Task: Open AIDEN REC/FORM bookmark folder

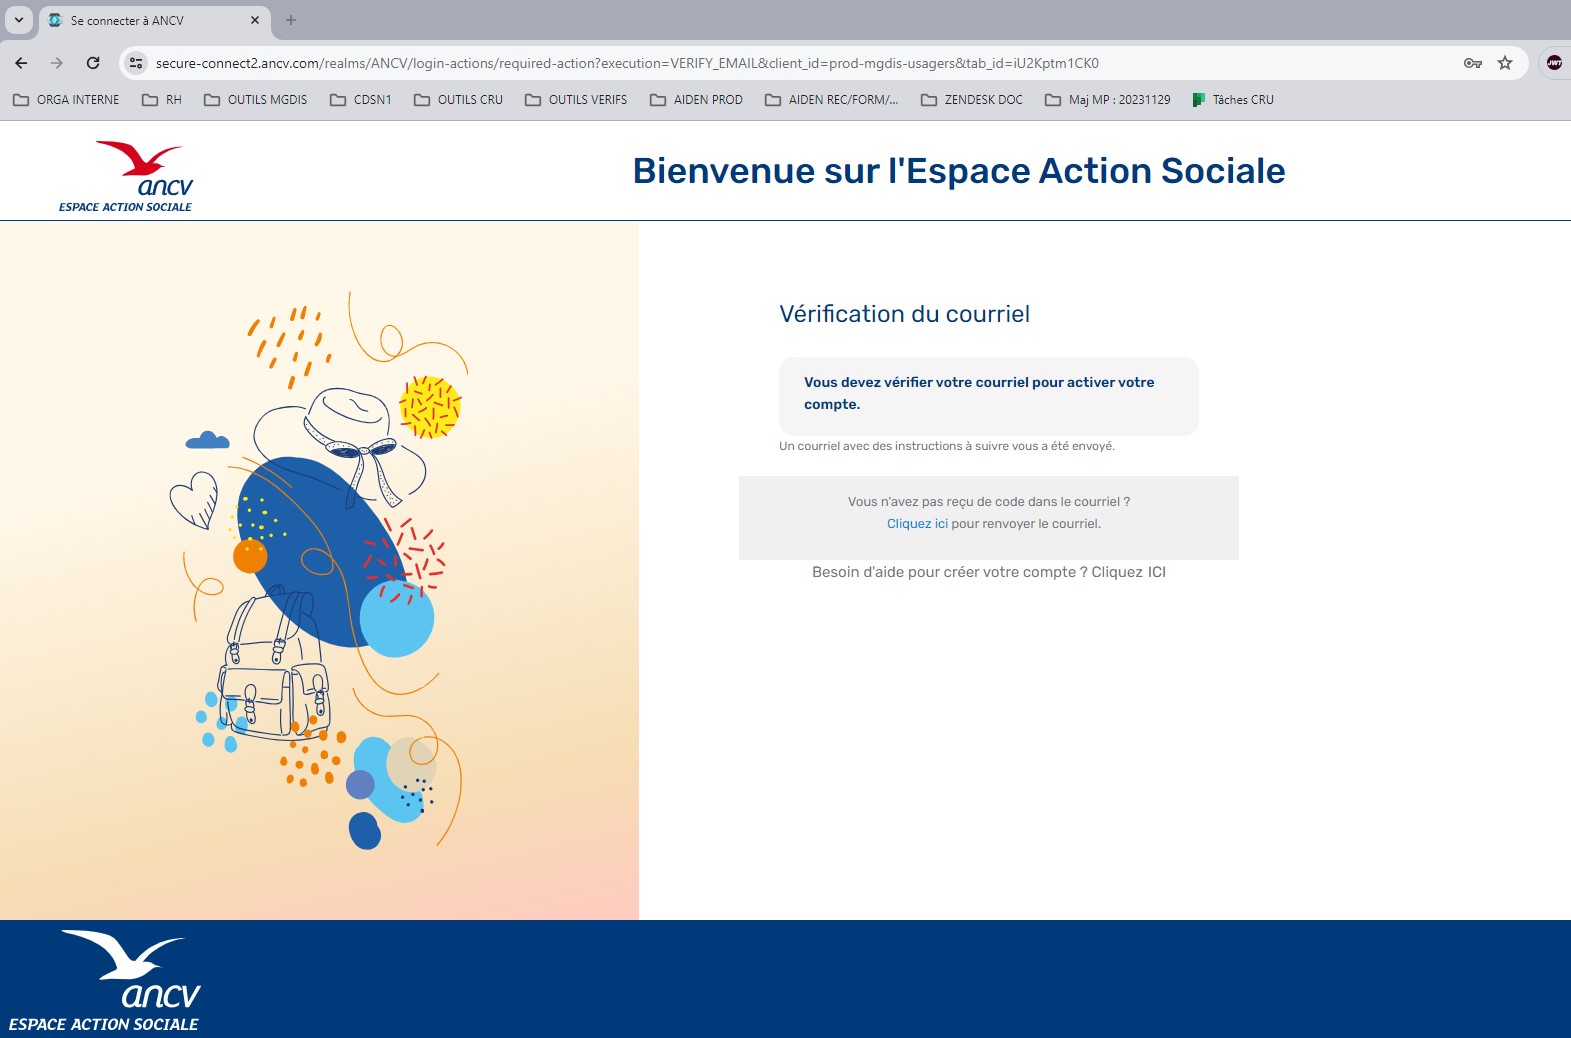Action: point(832,100)
